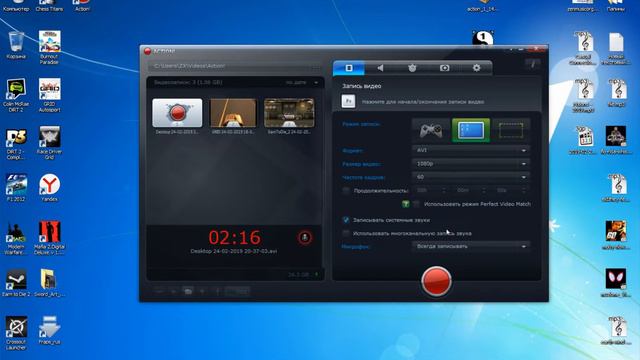Enable the Perfect Video Match checkbox
This screenshot has width=640, height=360.
(x=416, y=204)
